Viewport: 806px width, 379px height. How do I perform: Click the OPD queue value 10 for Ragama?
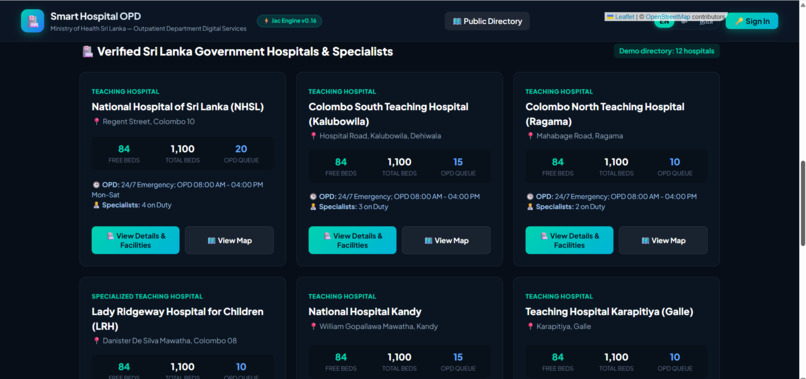coord(675,162)
